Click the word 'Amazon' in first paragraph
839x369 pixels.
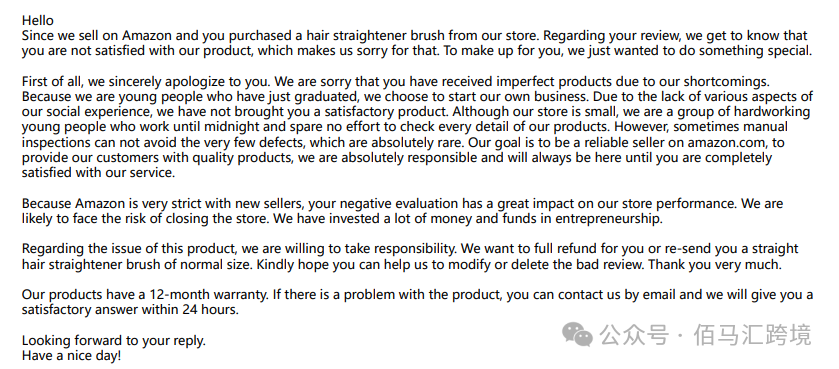click(x=147, y=36)
